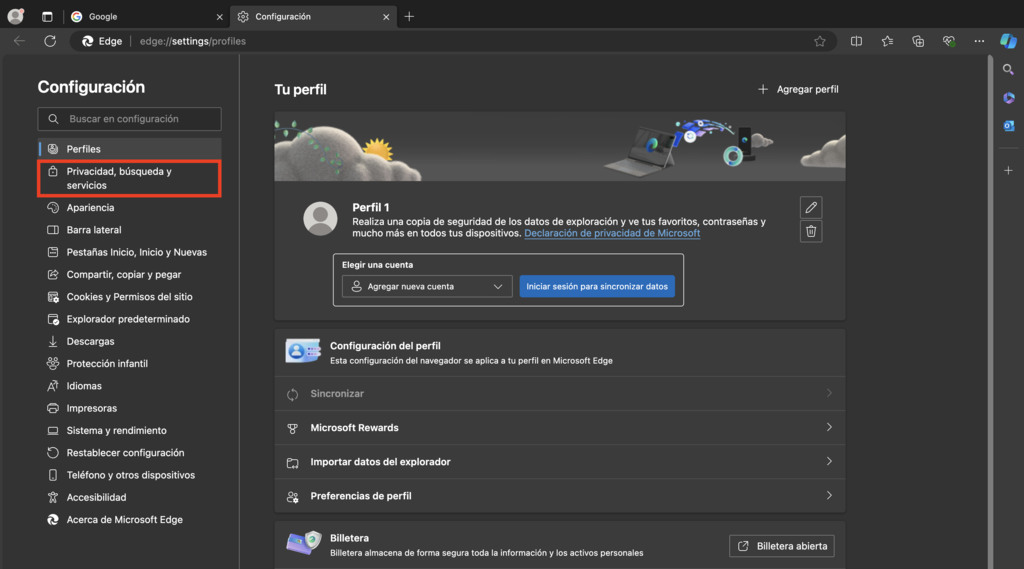Click the sidebar search magnifier icon
Screen dimensions: 1024x569
click(x=1008, y=69)
